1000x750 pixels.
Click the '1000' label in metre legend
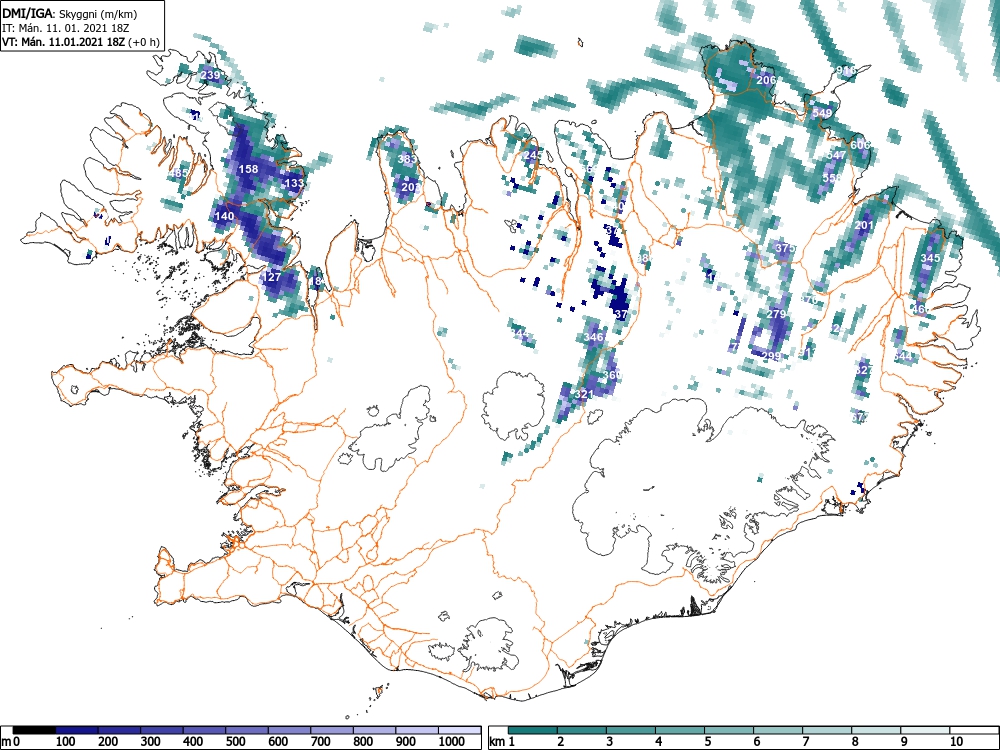pyautogui.click(x=452, y=742)
